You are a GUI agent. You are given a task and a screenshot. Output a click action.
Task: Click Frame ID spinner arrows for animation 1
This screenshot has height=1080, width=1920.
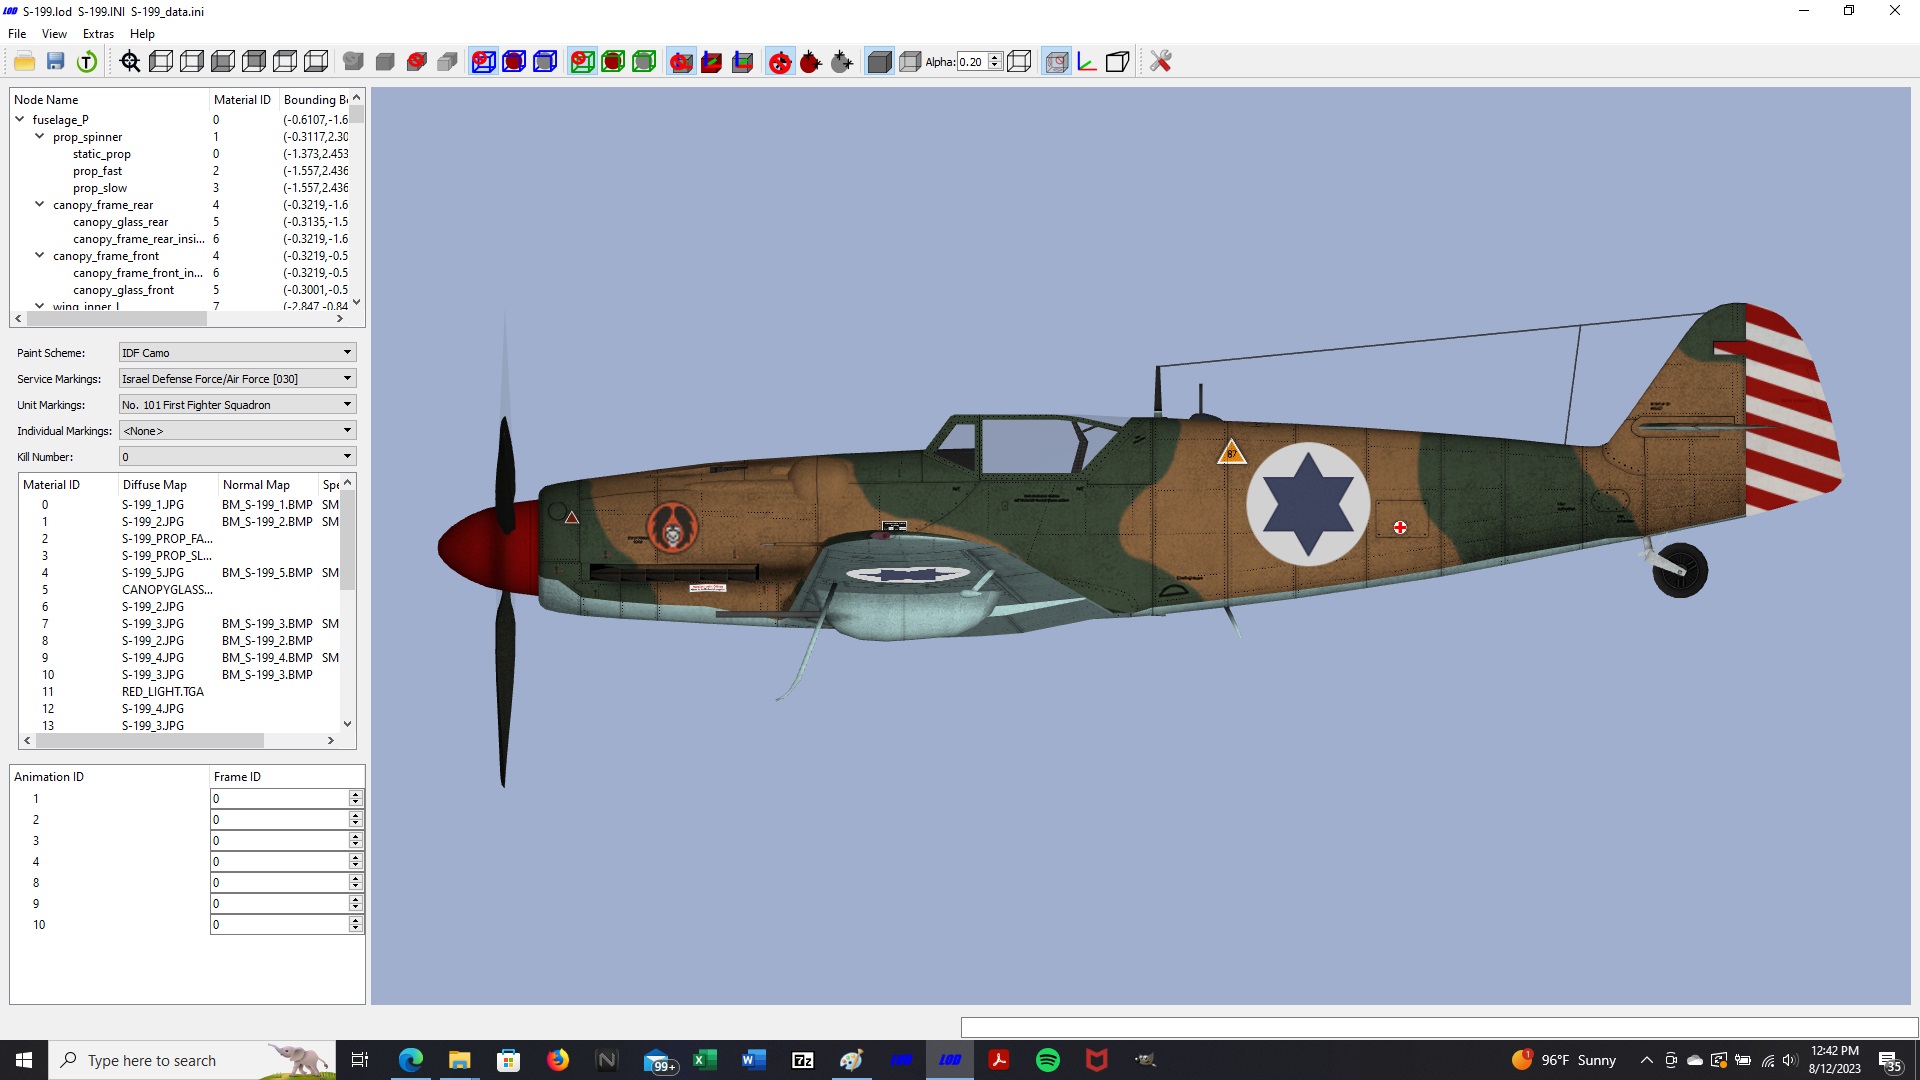click(355, 799)
